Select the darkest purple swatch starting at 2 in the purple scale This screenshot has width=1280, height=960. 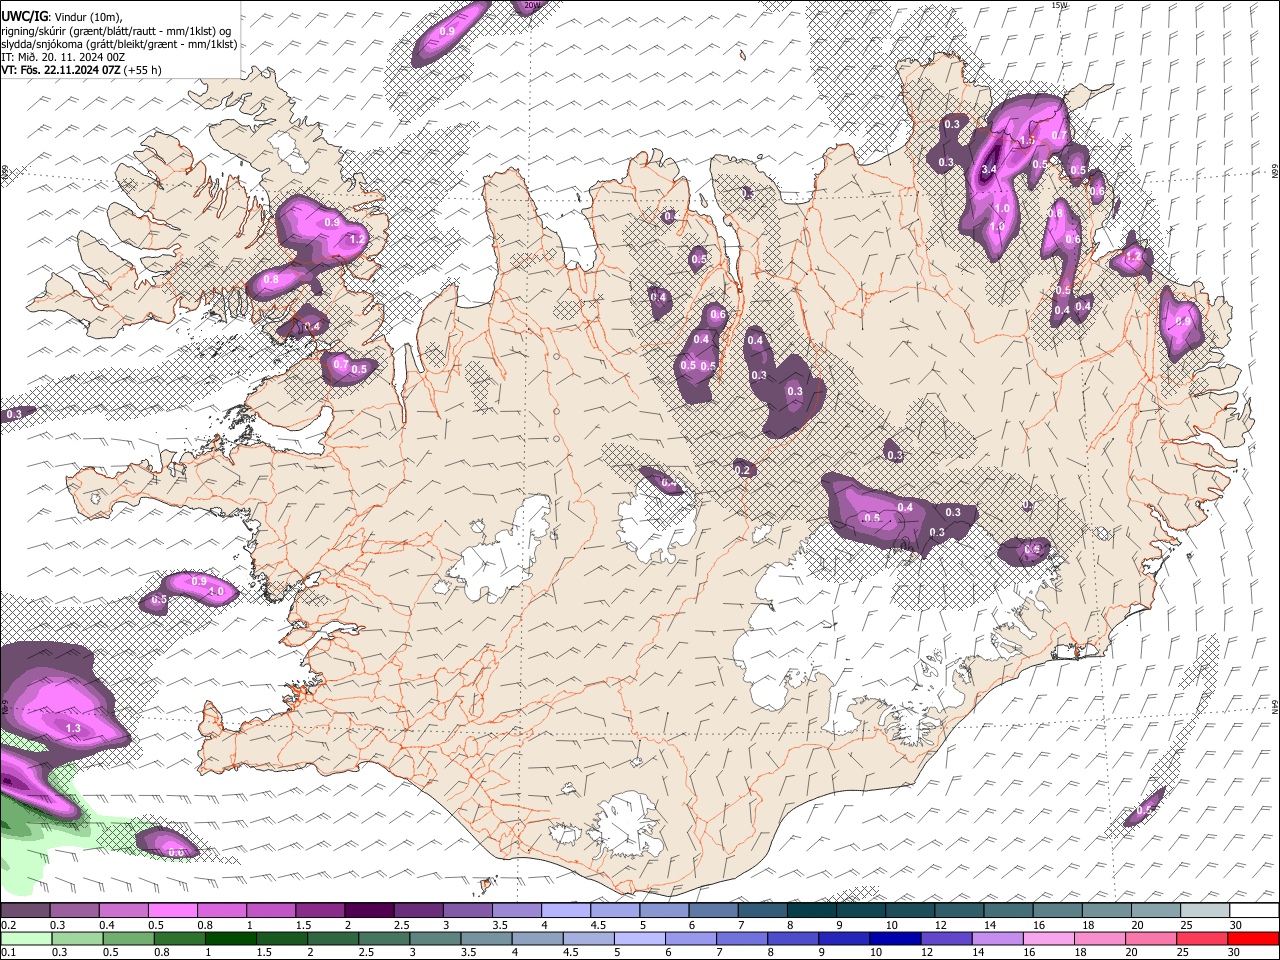pyautogui.click(x=368, y=910)
